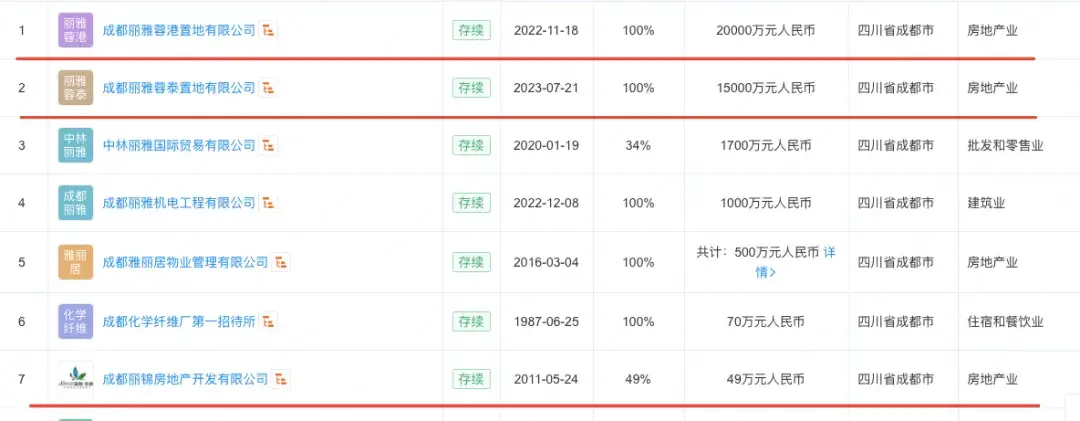Click the 化学纤维 purple logo badge

click(76, 322)
